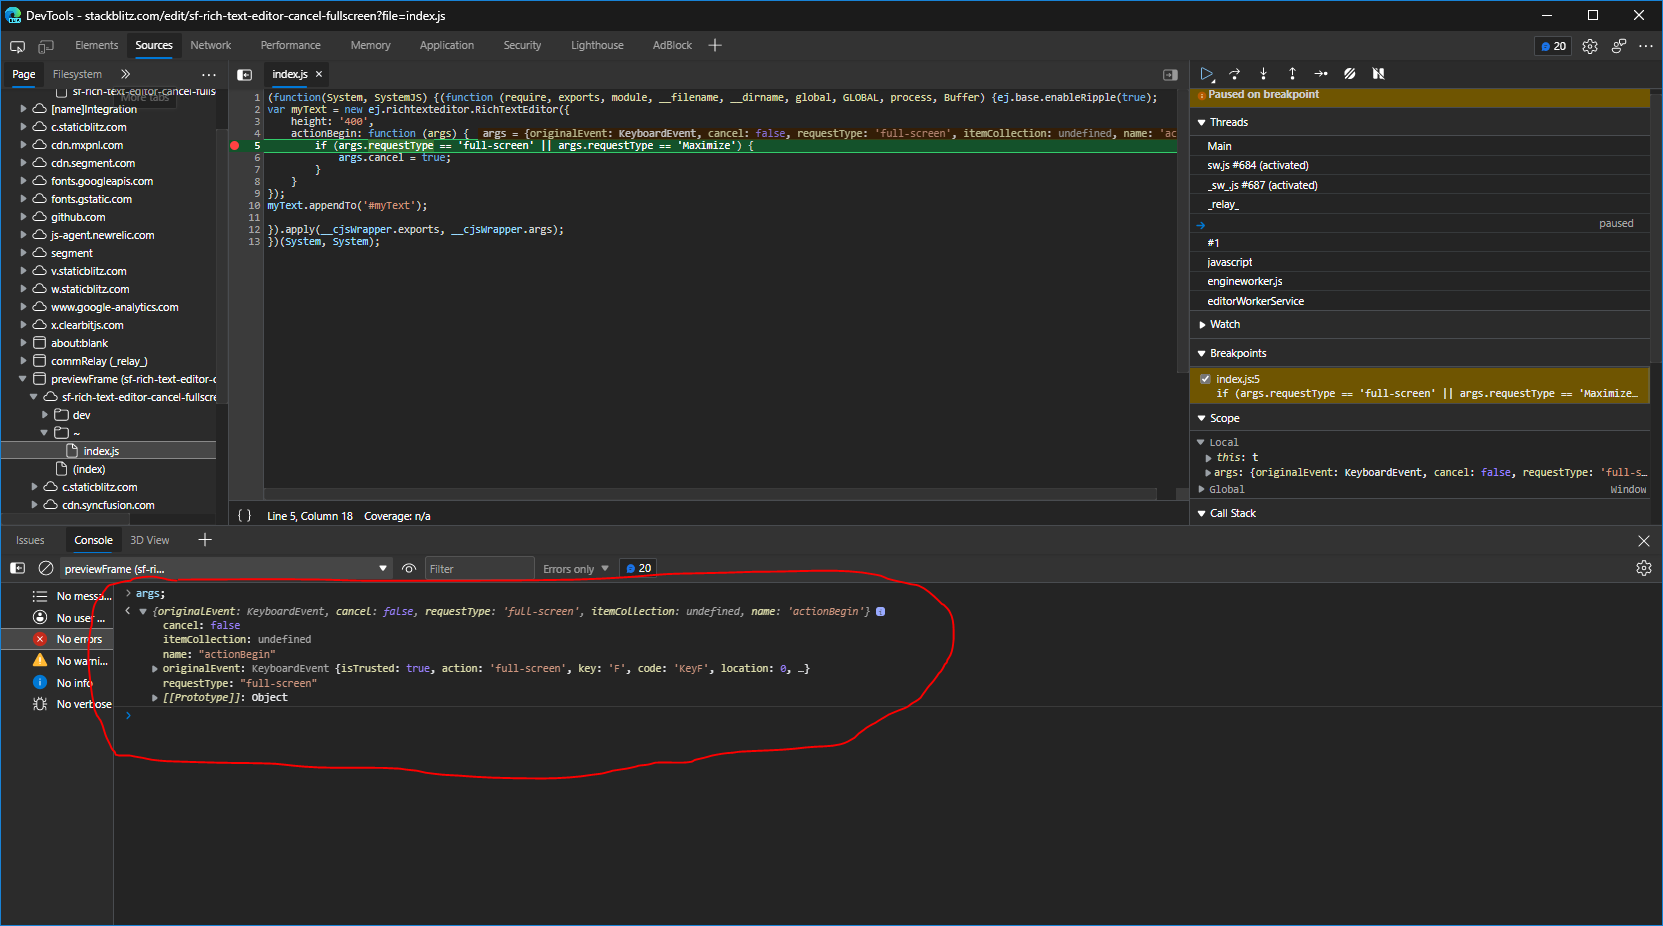Resume script execution with the play icon
The width and height of the screenshot is (1663, 926).
(1207, 74)
